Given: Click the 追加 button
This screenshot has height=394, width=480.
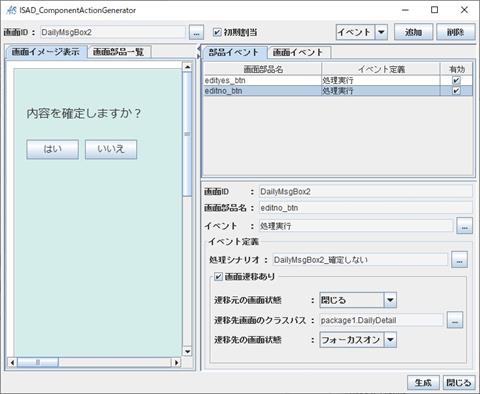Looking at the screenshot, I should (x=413, y=32).
